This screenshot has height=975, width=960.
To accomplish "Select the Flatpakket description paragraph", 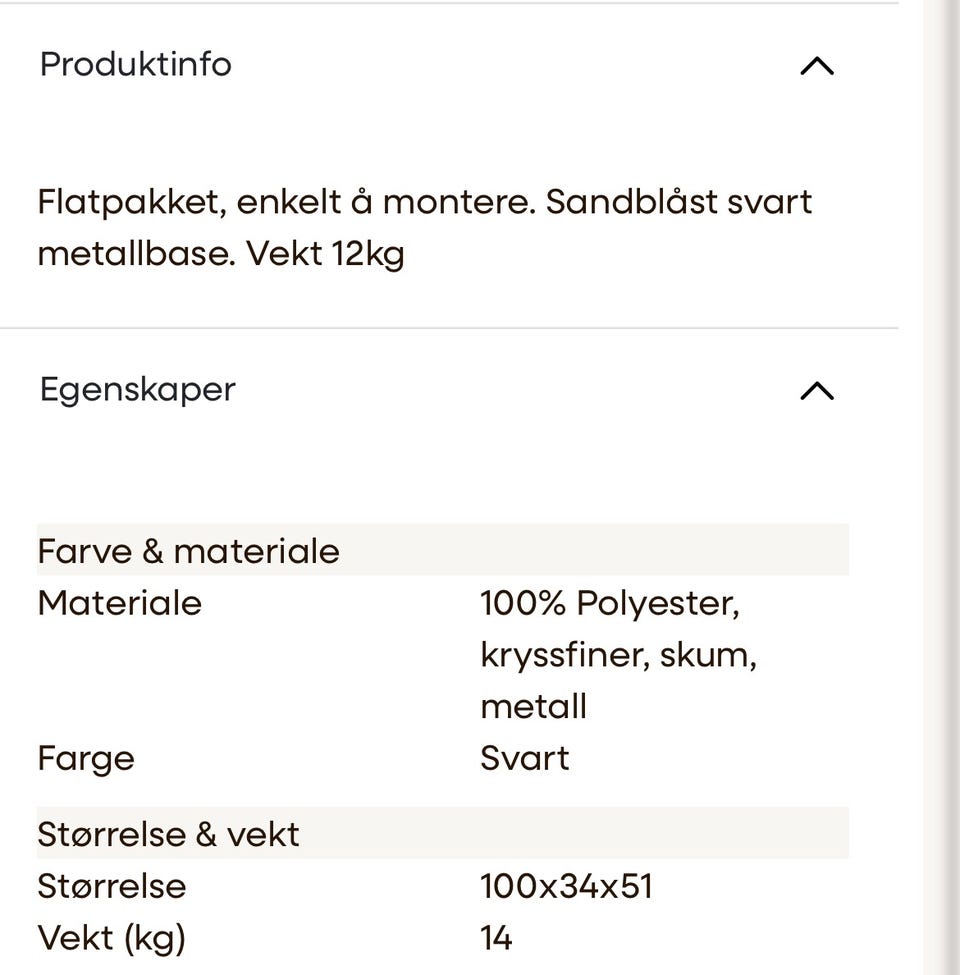I will click(x=425, y=228).
